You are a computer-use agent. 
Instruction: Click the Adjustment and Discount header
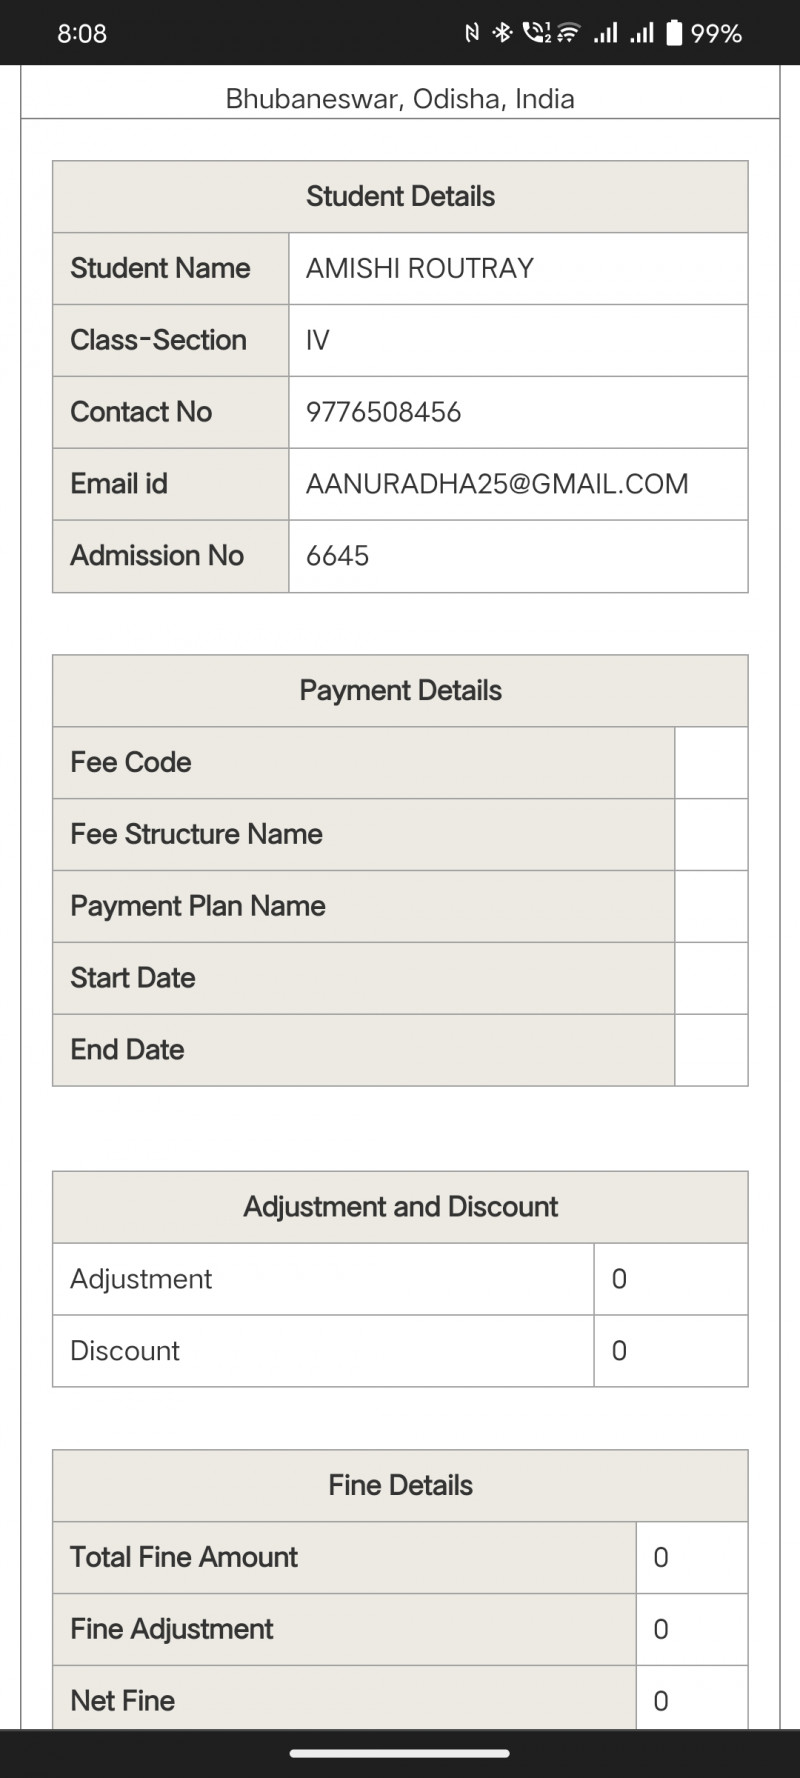point(400,1207)
